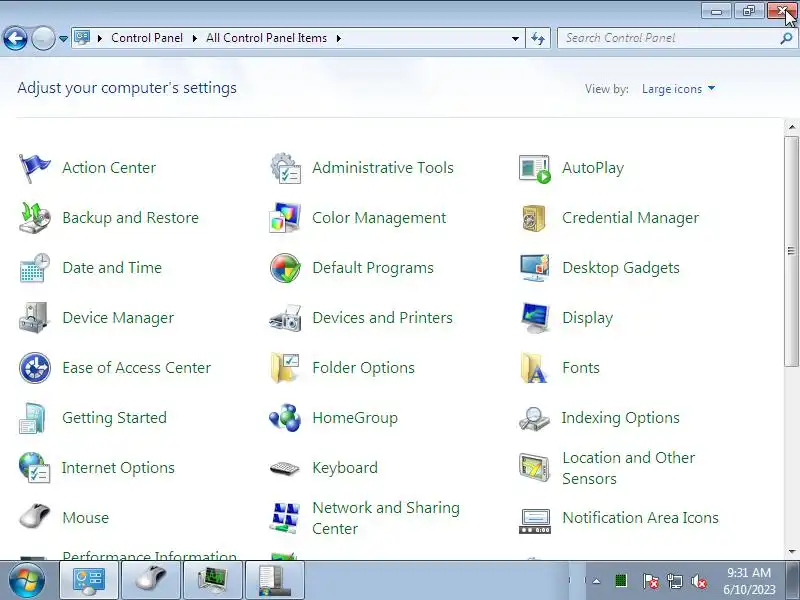This screenshot has width=800, height=600.
Task: Click the computer icon in address bar
Action: (82, 38)
